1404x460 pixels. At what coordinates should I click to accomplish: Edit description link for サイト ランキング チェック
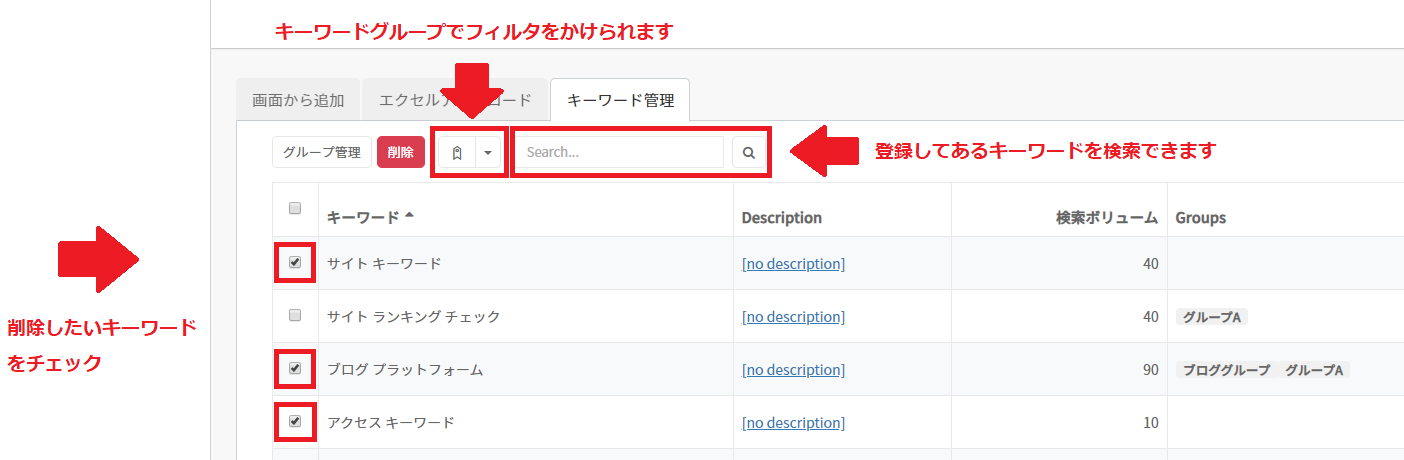tap(793, 317)
